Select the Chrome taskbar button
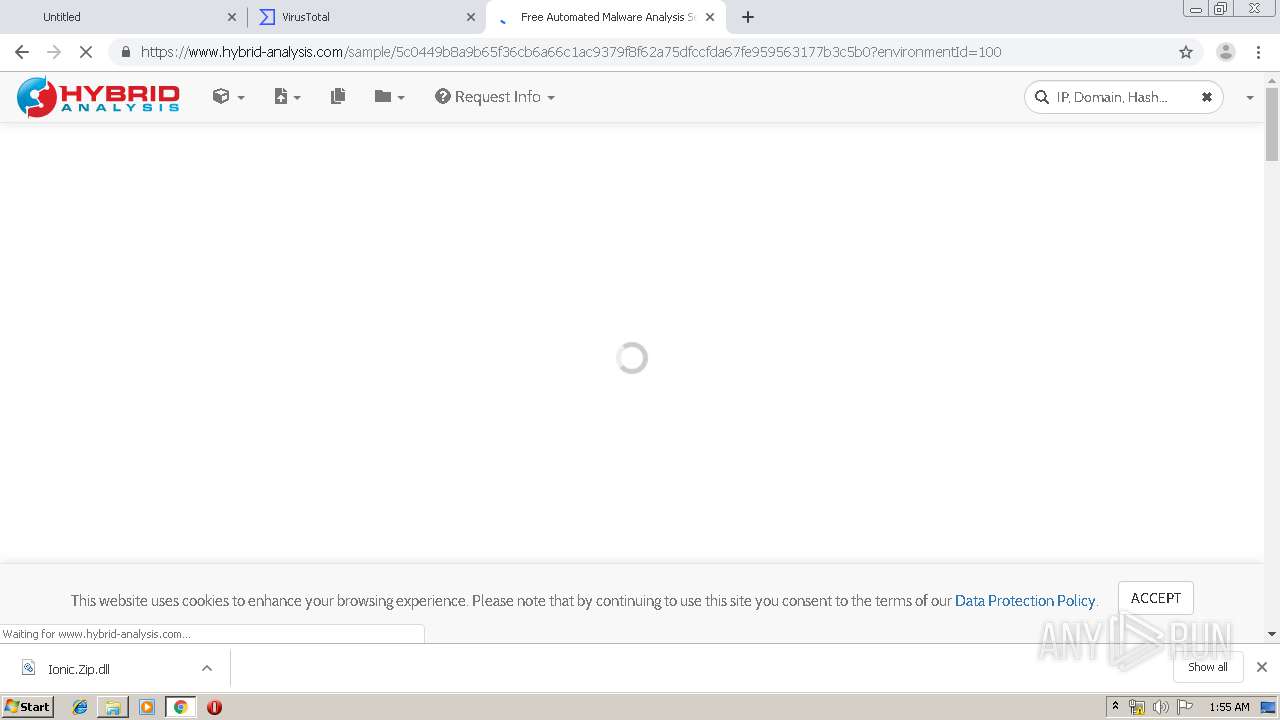Image resolution: width=1280 pixels, height=720 pixels. coord(180,707)
